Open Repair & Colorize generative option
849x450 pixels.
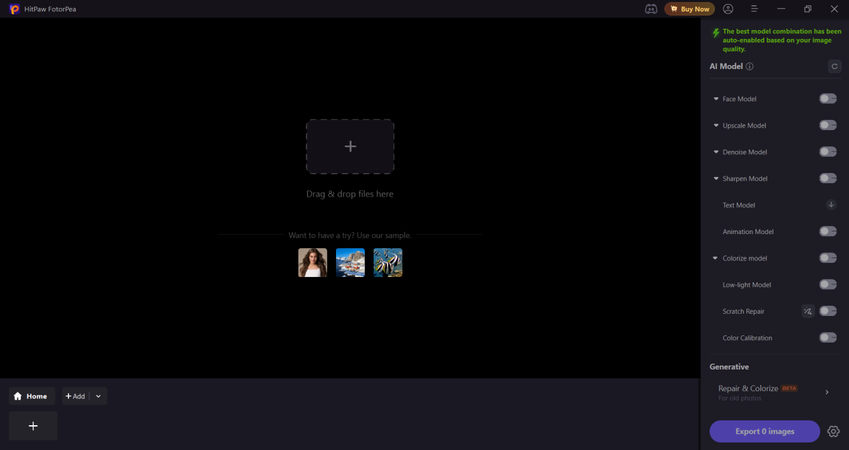775,393
